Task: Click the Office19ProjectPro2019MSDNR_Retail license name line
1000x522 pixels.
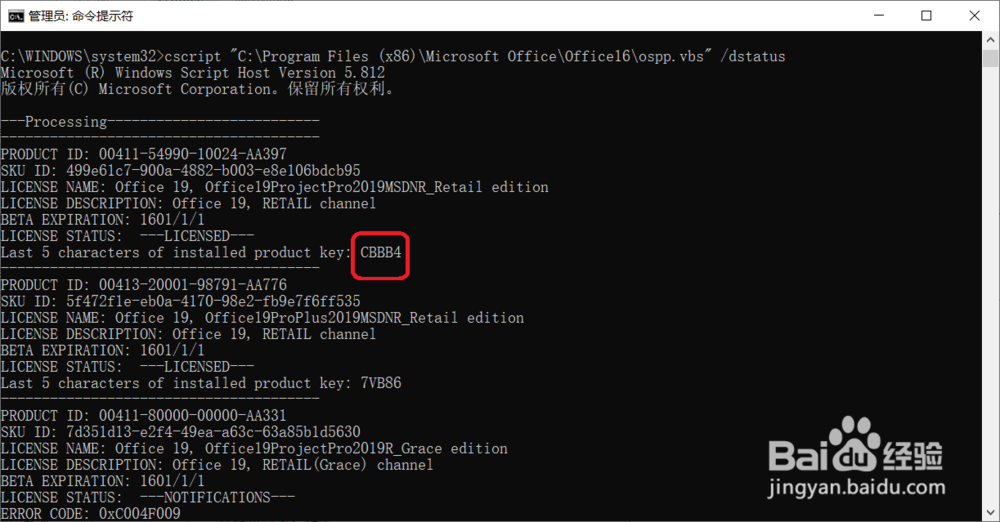Action: point(275,188)
